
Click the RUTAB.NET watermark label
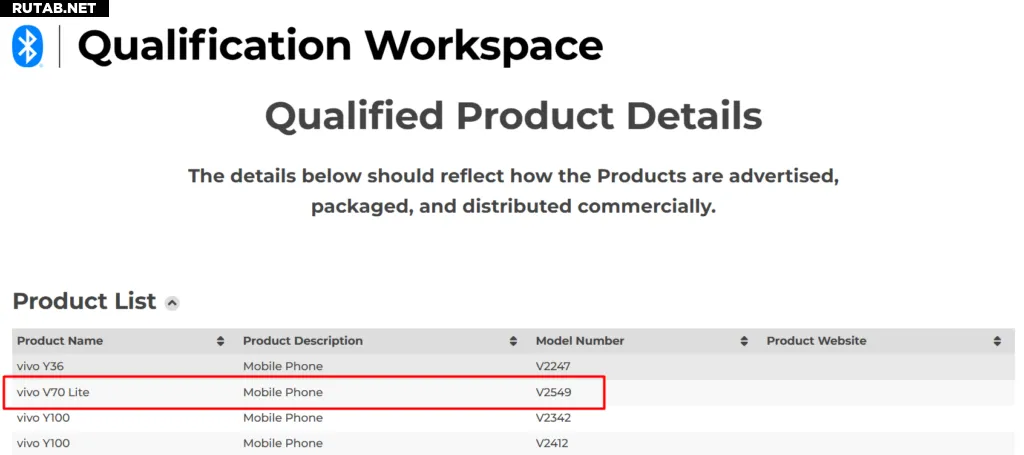click(54, 8)
